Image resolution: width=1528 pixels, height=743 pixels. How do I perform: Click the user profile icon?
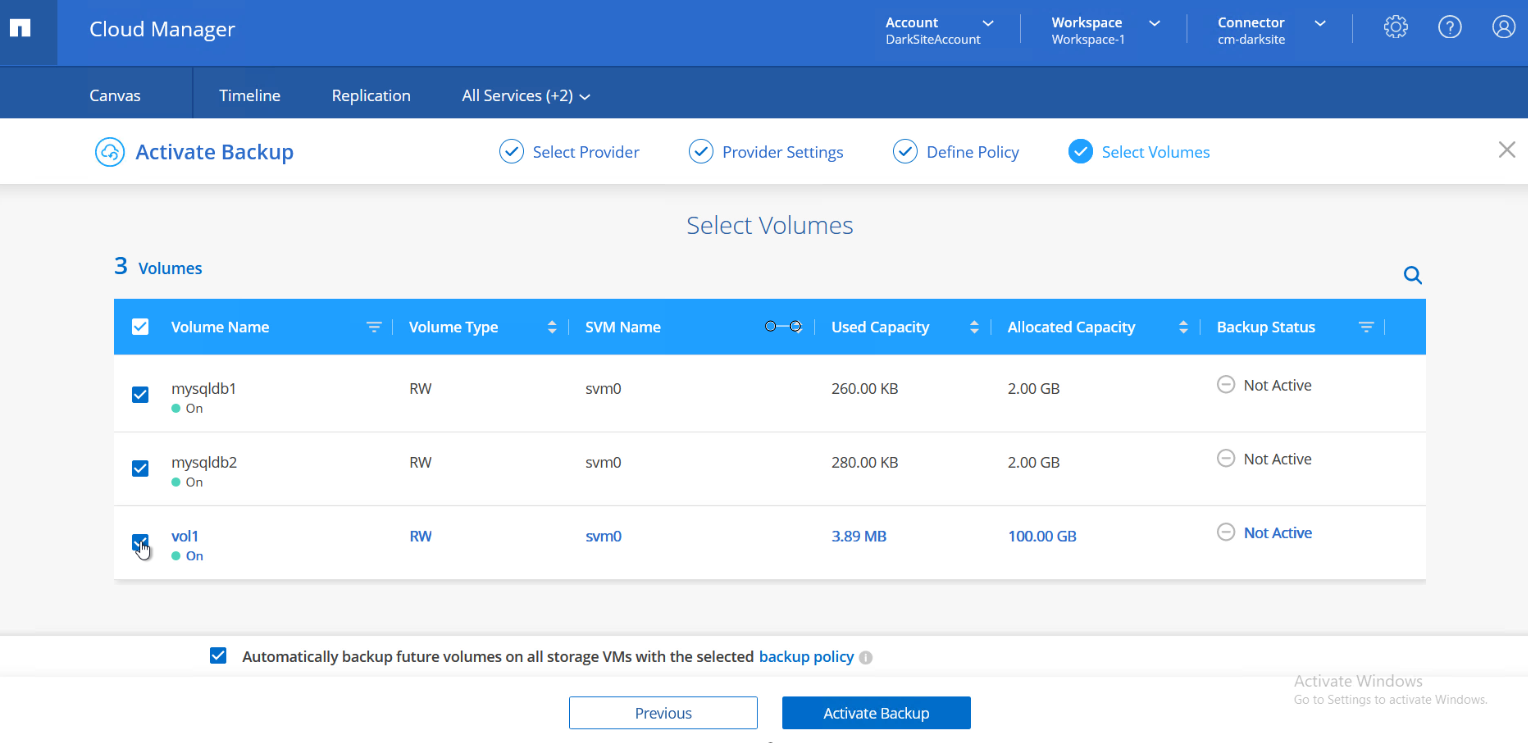pos(1504,27)
